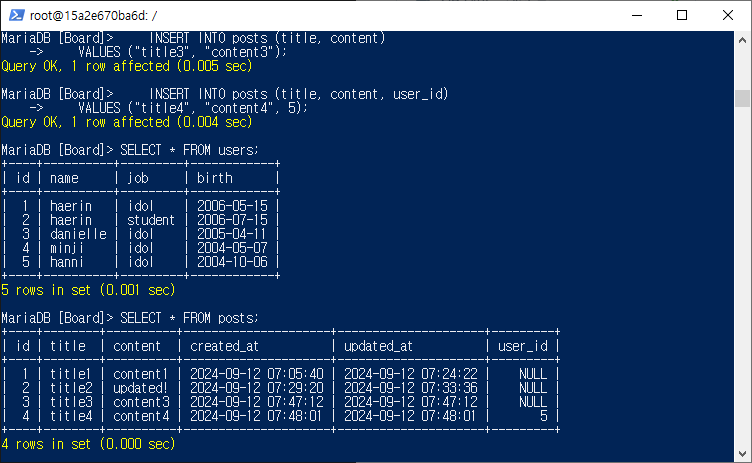Click the student job cell
The height and width of the screenshot is (463, 752).
(151, 220)
